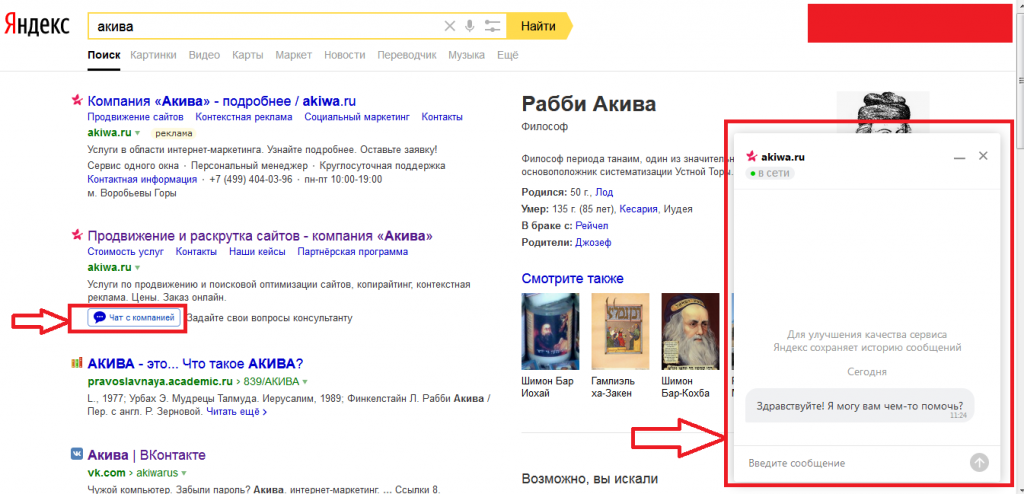The height and width of the screenshot is (494, 1024).
Task: Expand arrow next to second akiwa.ru URL
Action: click(x=138, y=268)
